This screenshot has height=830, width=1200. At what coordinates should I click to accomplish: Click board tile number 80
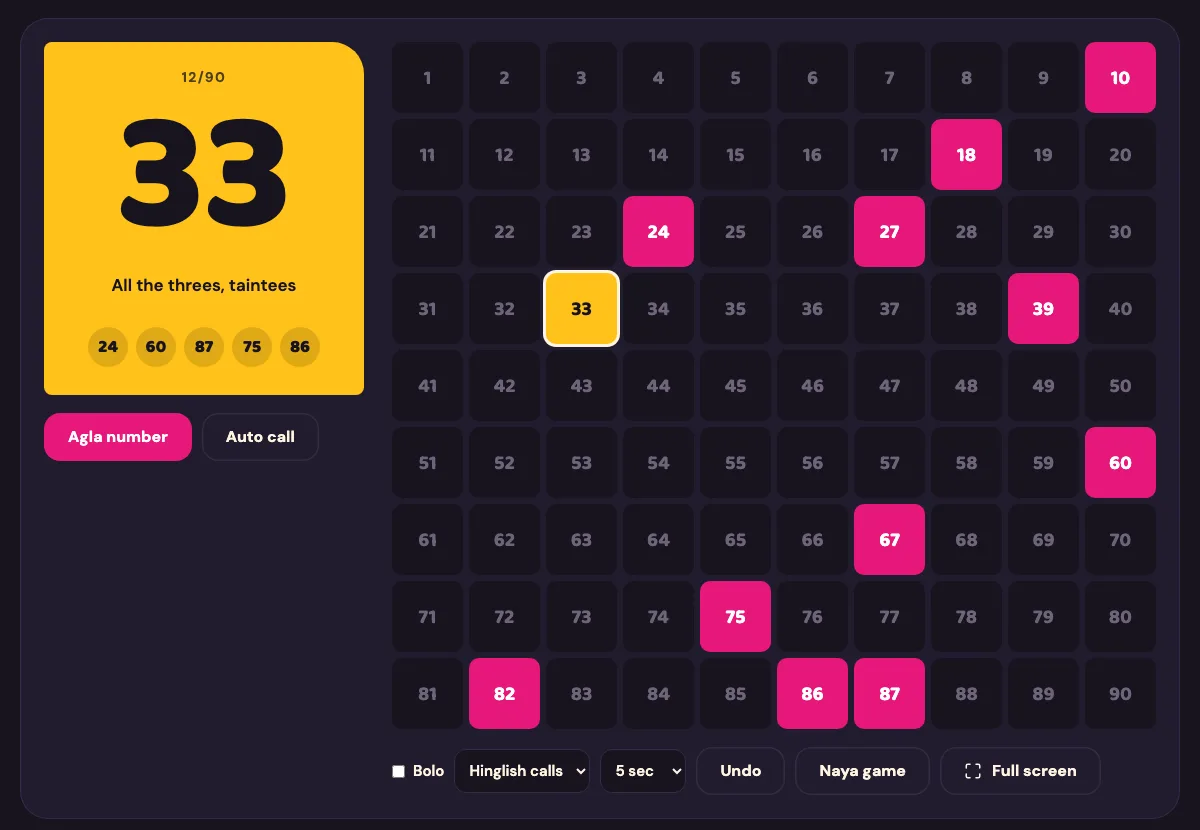1120,617
